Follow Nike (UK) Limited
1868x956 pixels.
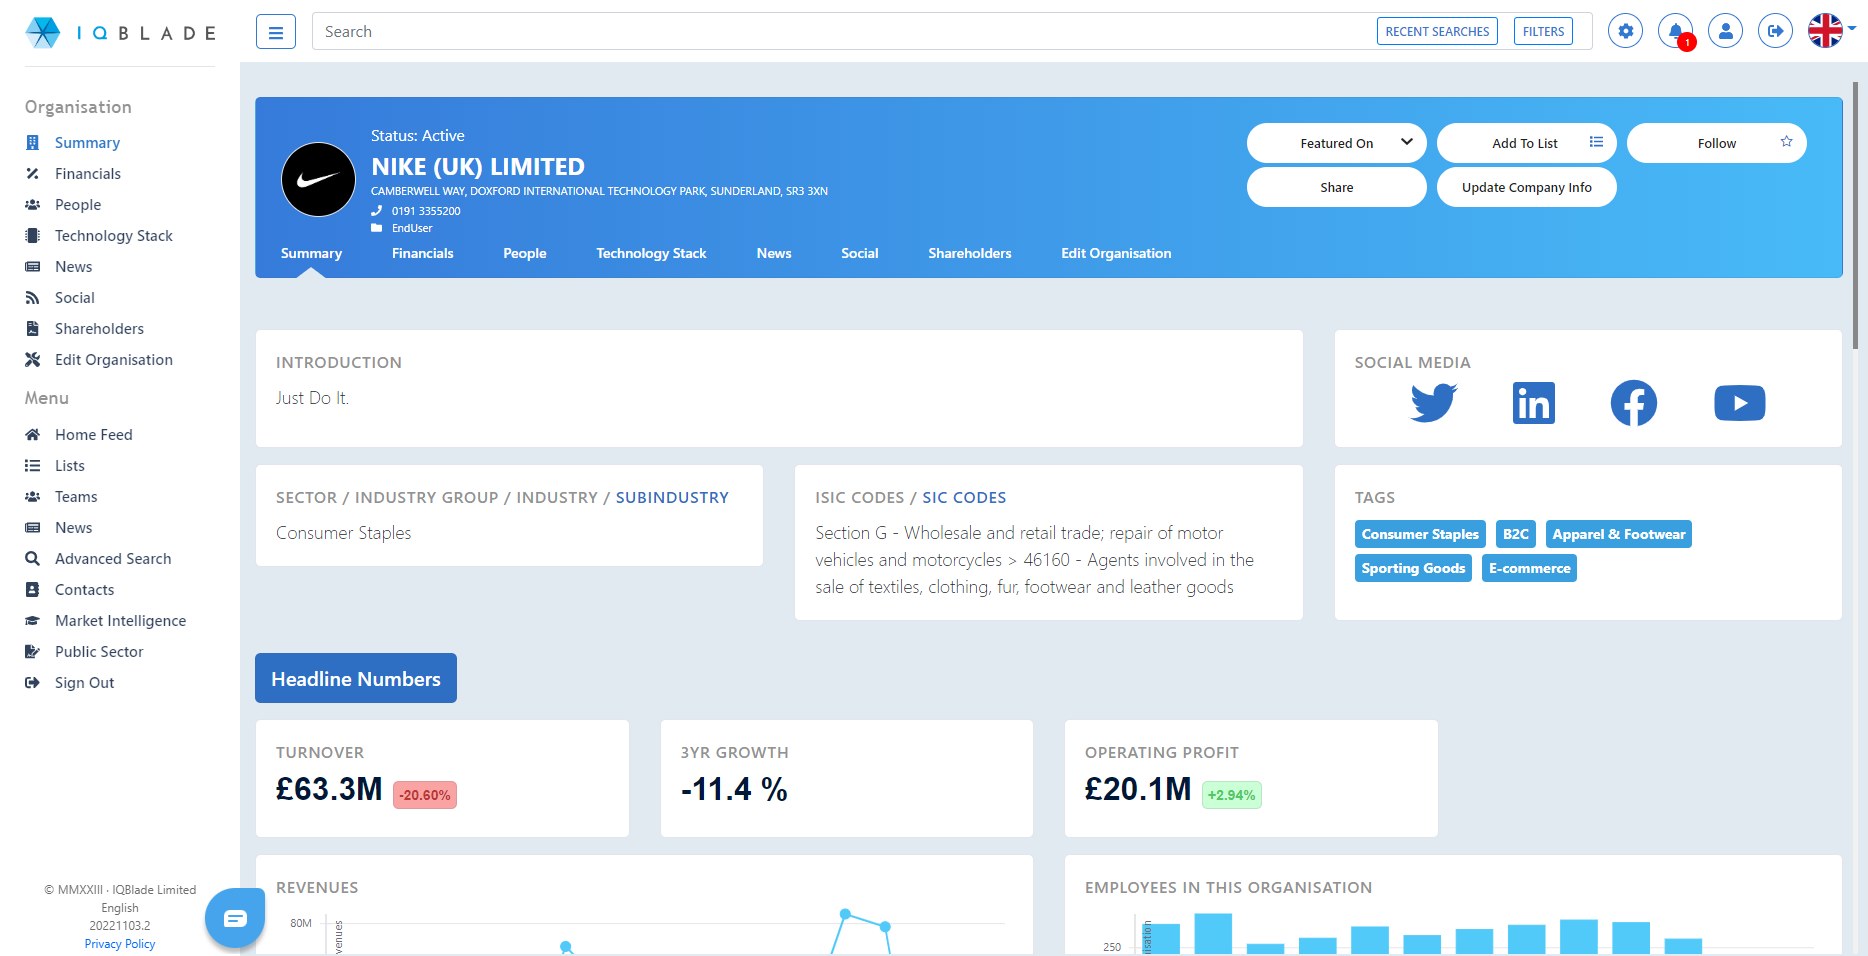(x=1716, y=143)
